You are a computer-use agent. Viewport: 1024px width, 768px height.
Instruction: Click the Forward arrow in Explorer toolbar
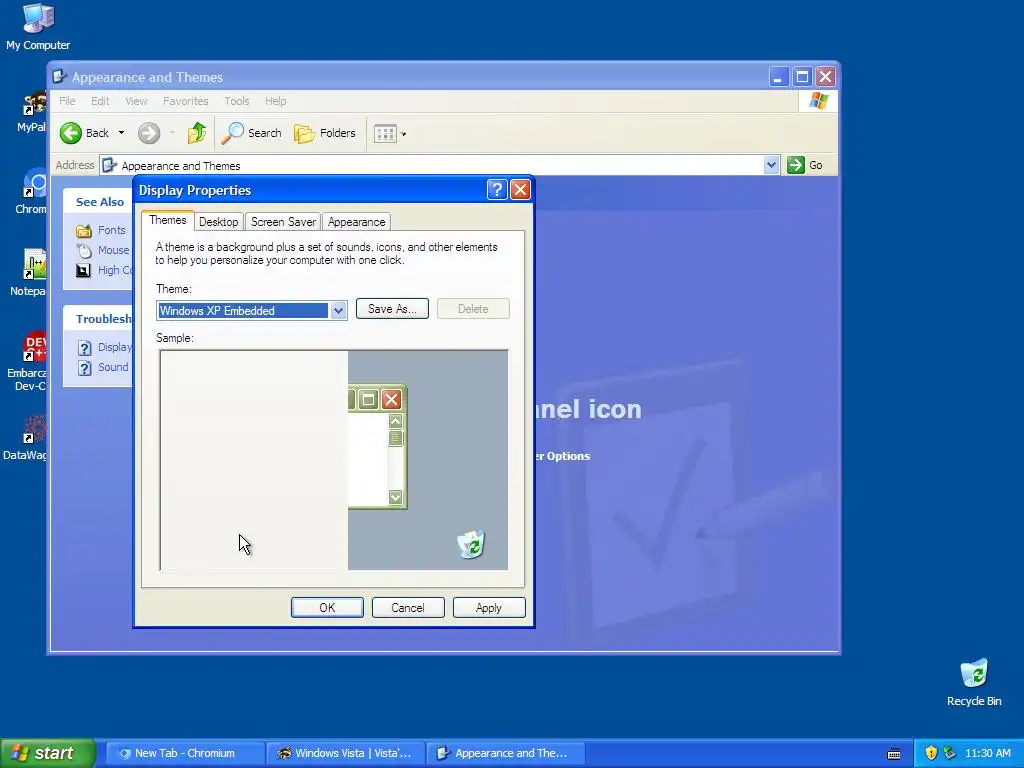pyautogui.click(x=149, y=133)
